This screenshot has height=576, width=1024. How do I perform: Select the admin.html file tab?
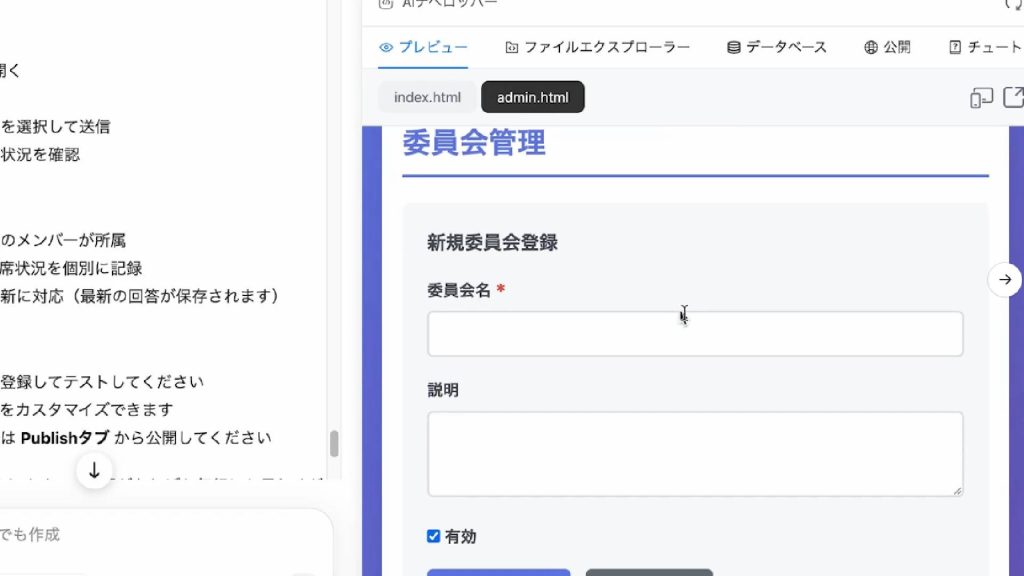[532, 97]
